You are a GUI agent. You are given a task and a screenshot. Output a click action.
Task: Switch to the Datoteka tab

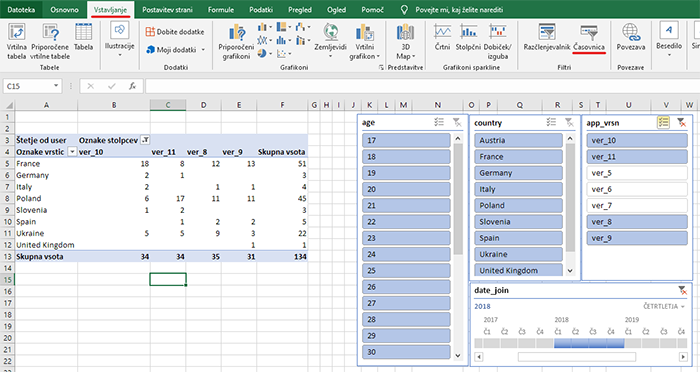pyautogui.click(x=21, y=9)
